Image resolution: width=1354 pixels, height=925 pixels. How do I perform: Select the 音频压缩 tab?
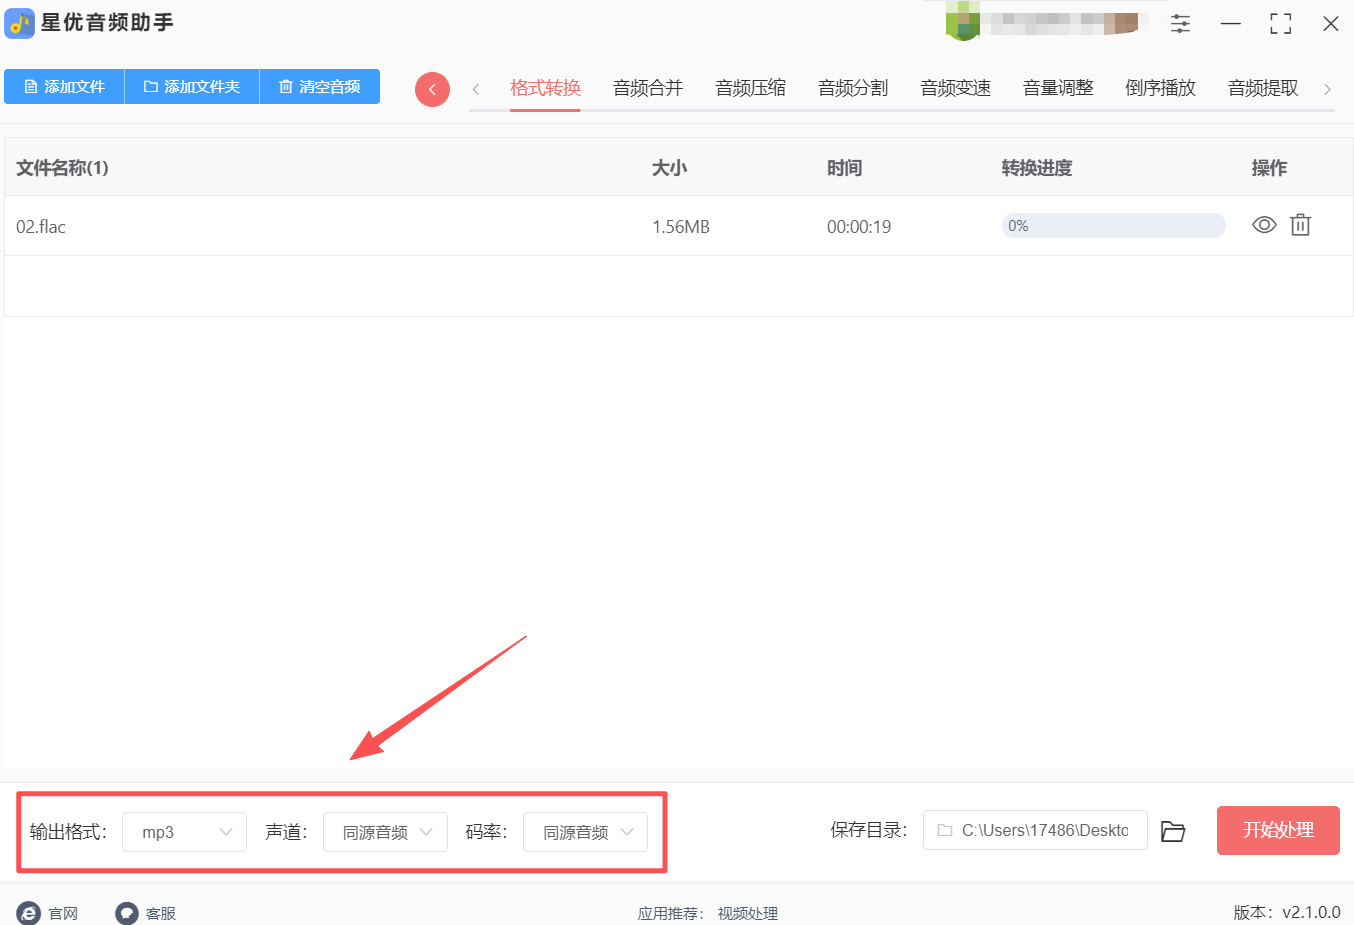[x=750, y=88]
